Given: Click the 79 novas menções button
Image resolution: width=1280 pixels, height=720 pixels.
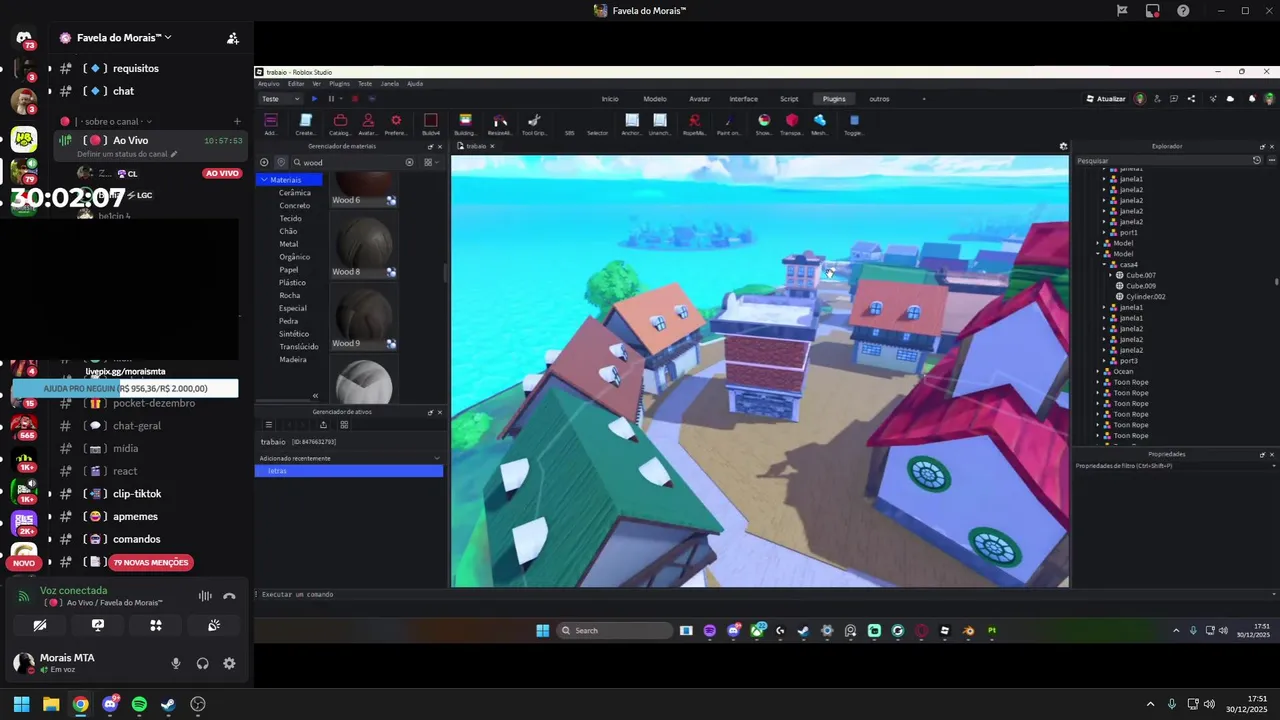Looking at the screenshot, I should tap(151, 563).
